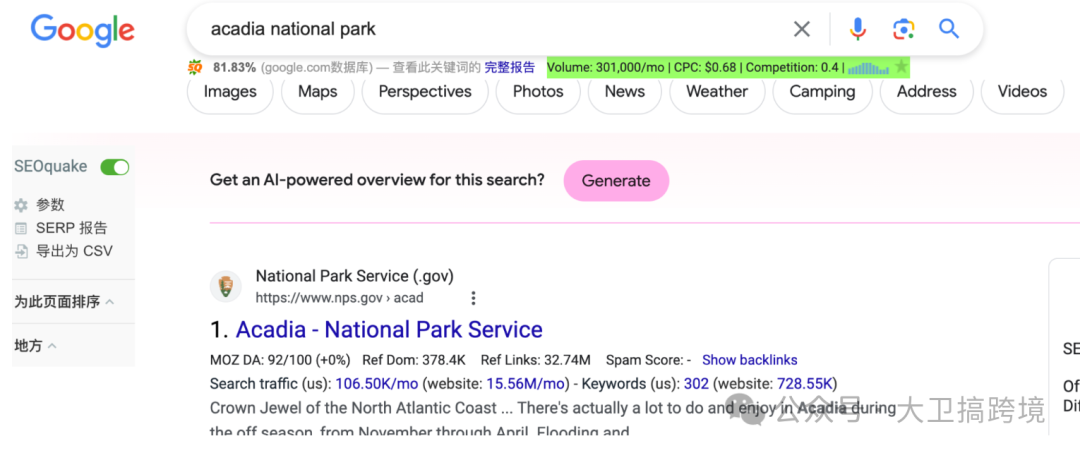The width and height of the screenshot is (1080, 453).
Task: Click the Google logo
Action: 82,30
